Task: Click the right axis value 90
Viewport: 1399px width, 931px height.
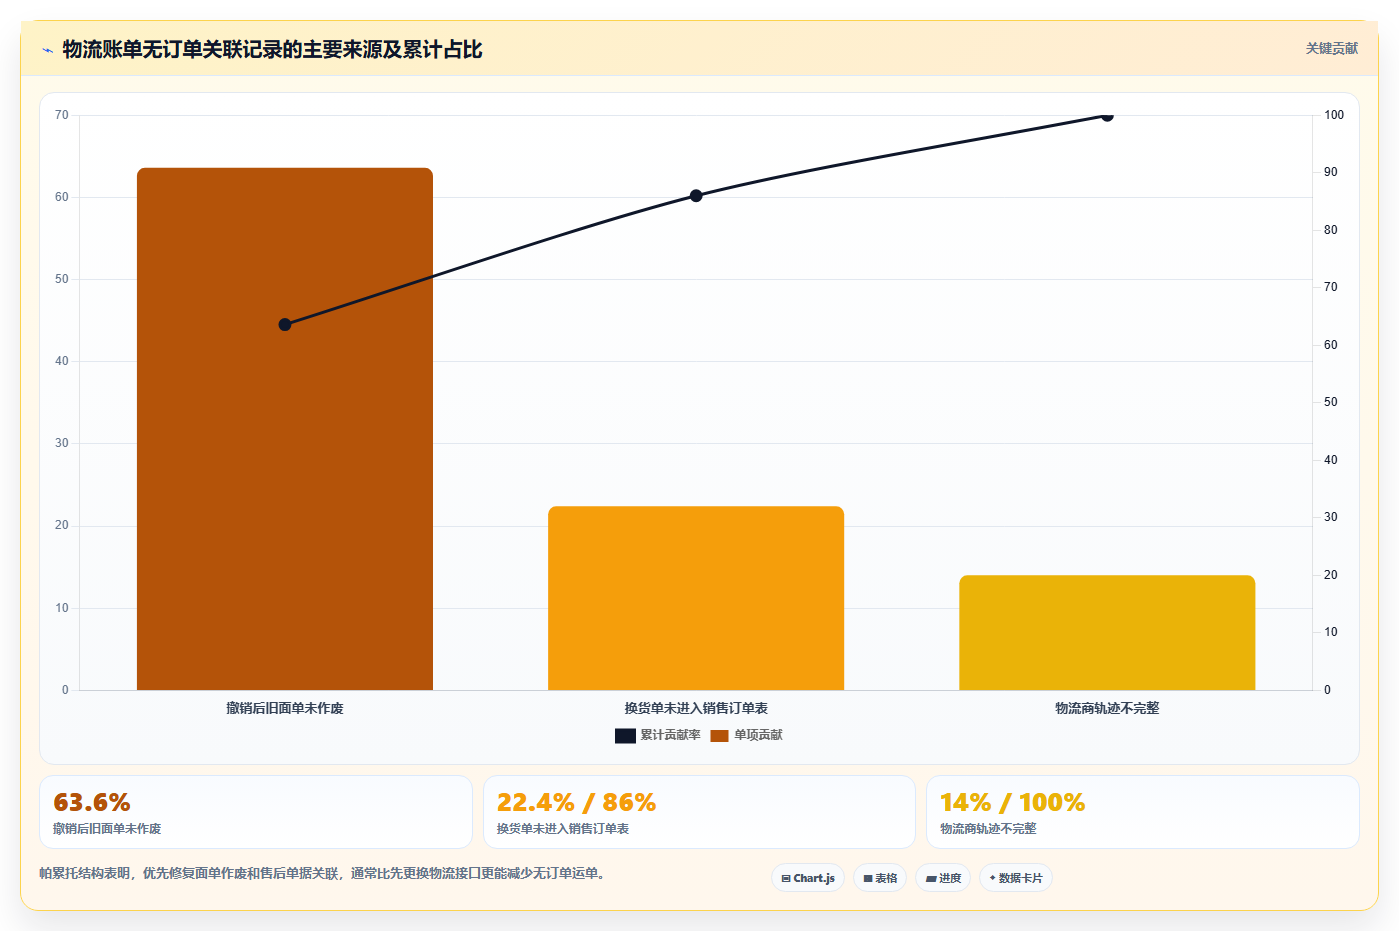Action: [x=1331, y=172]
